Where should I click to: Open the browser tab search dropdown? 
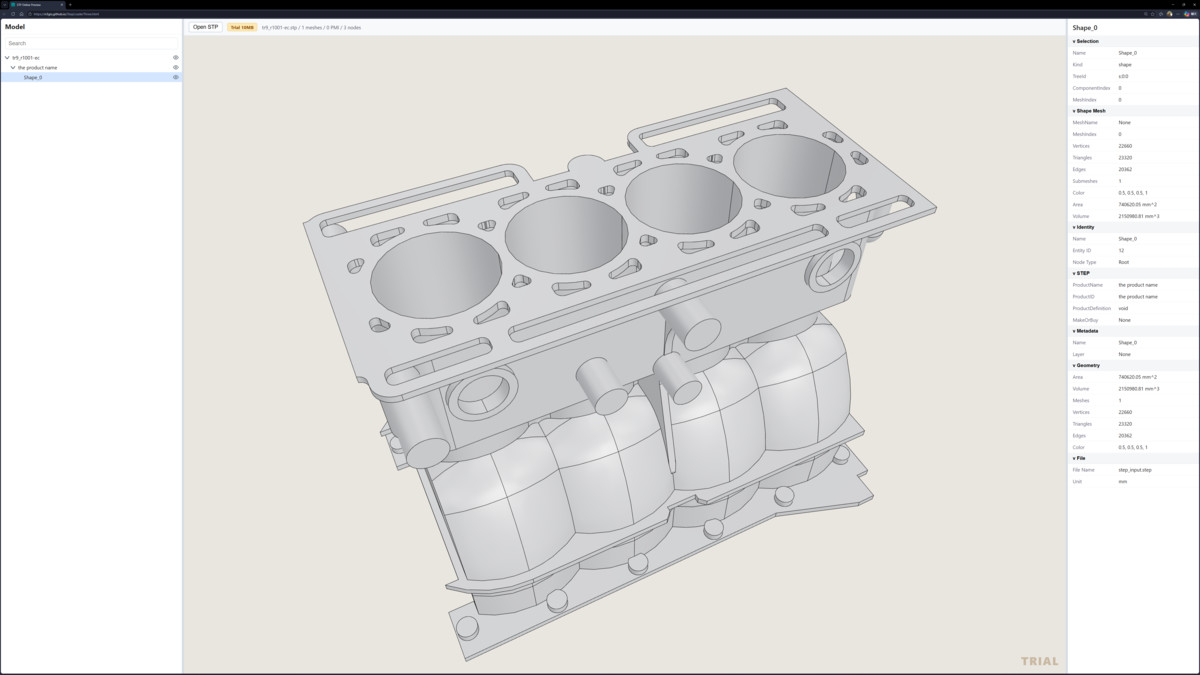coord(5,4)
